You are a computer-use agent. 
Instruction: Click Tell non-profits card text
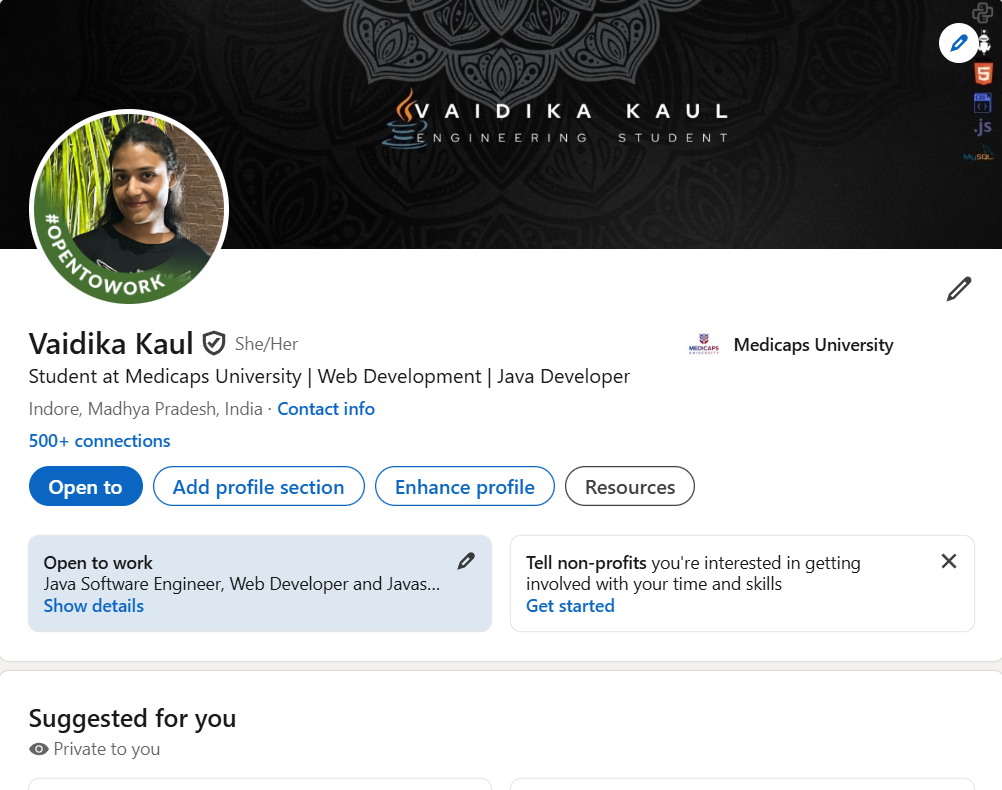[x=693, y=573]
